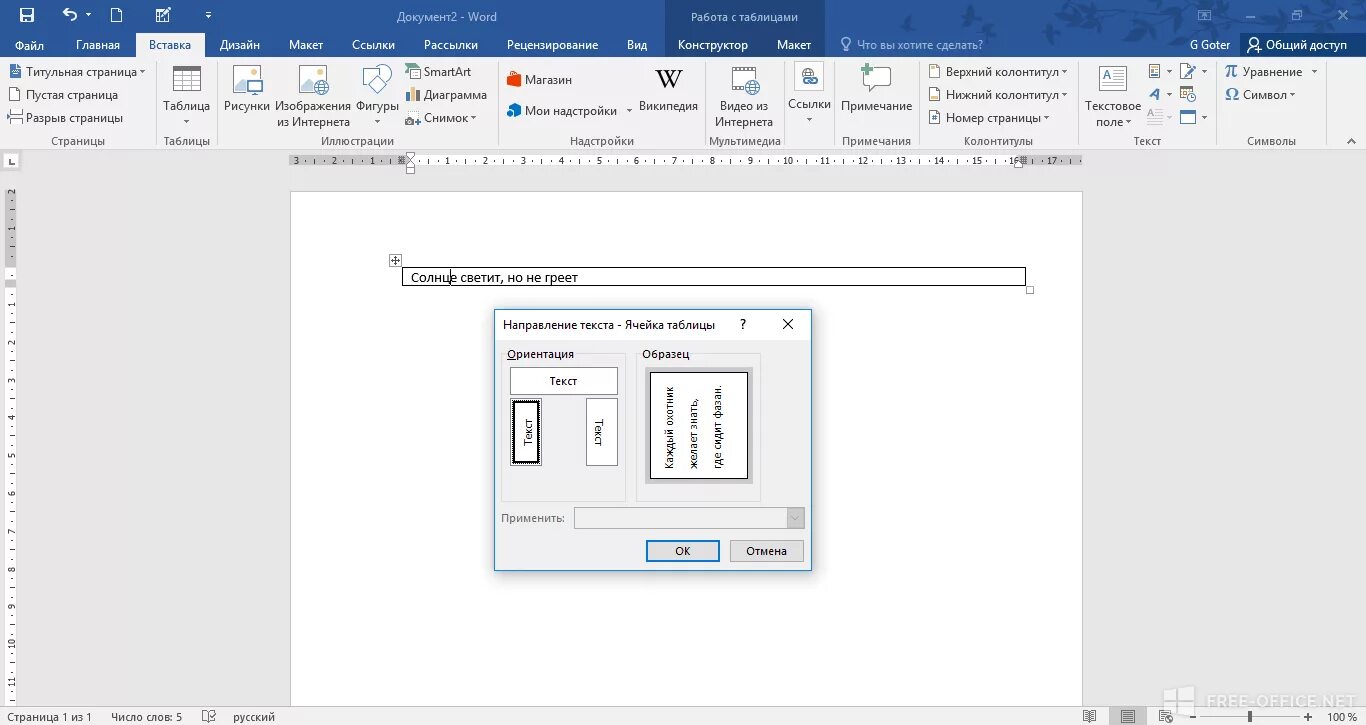The height and width of the screenshot is (725, 1366).
Task: Switch to Mailings (Рассылки) tab
Action: 451,45
